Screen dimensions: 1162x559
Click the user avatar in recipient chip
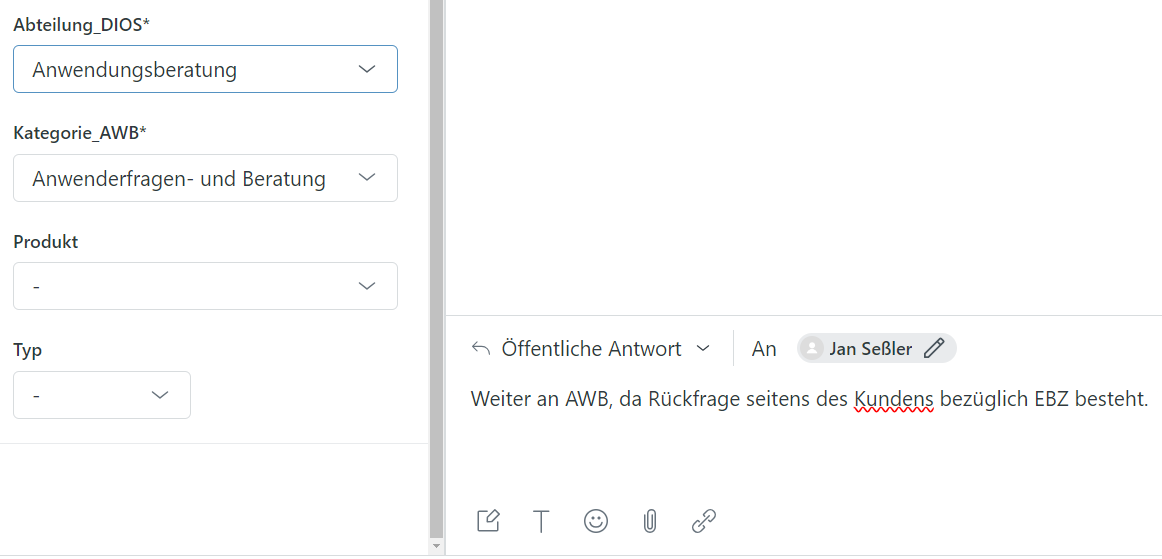(814, 348)
